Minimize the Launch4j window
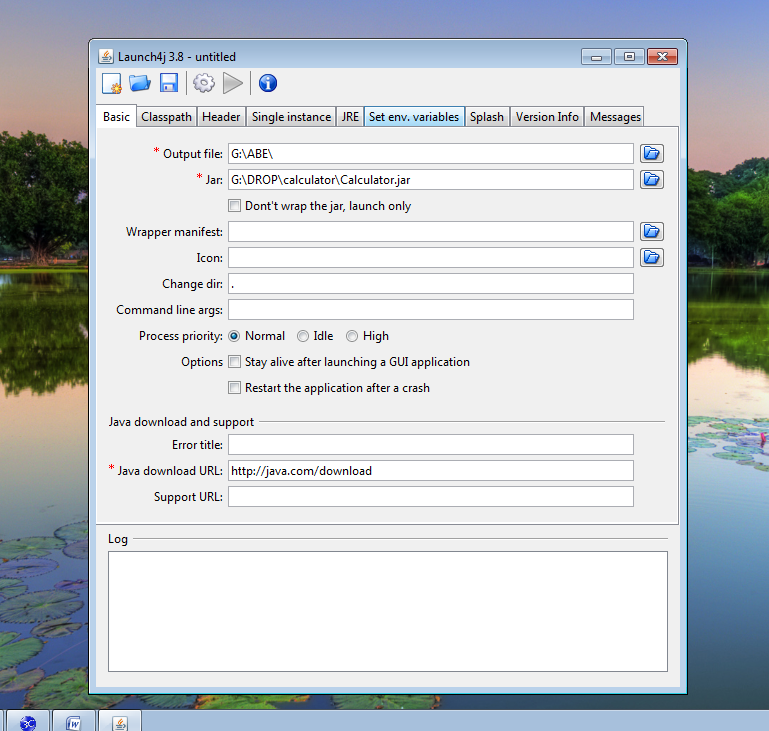Image resolution: width=769 pixels, height=731 pixels. pos(596,57)
